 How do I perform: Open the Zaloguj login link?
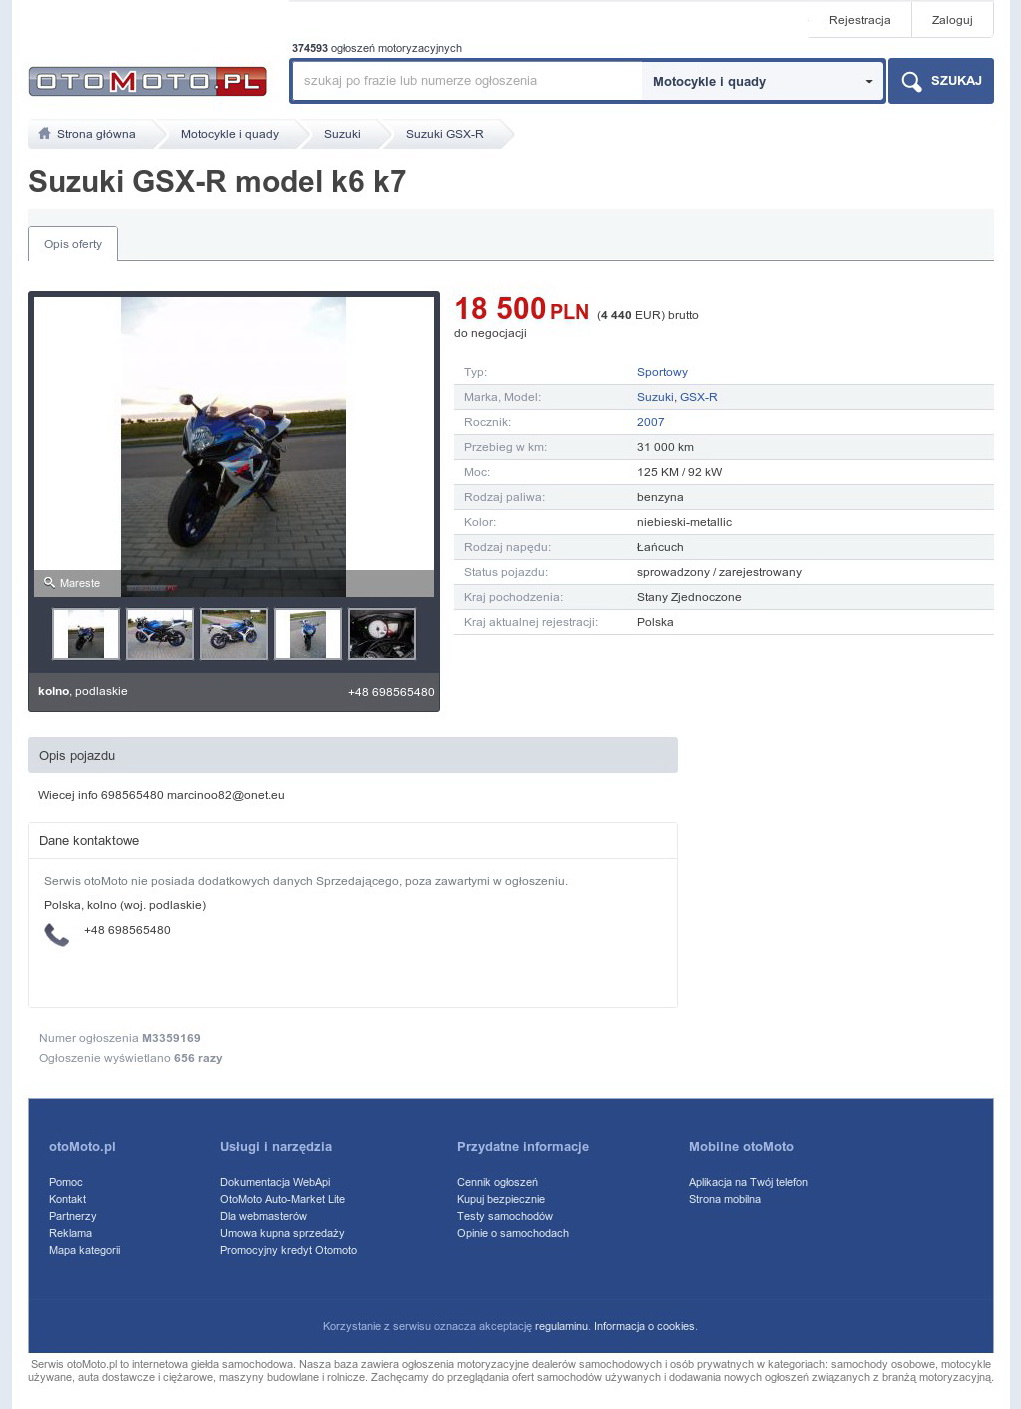952,20
